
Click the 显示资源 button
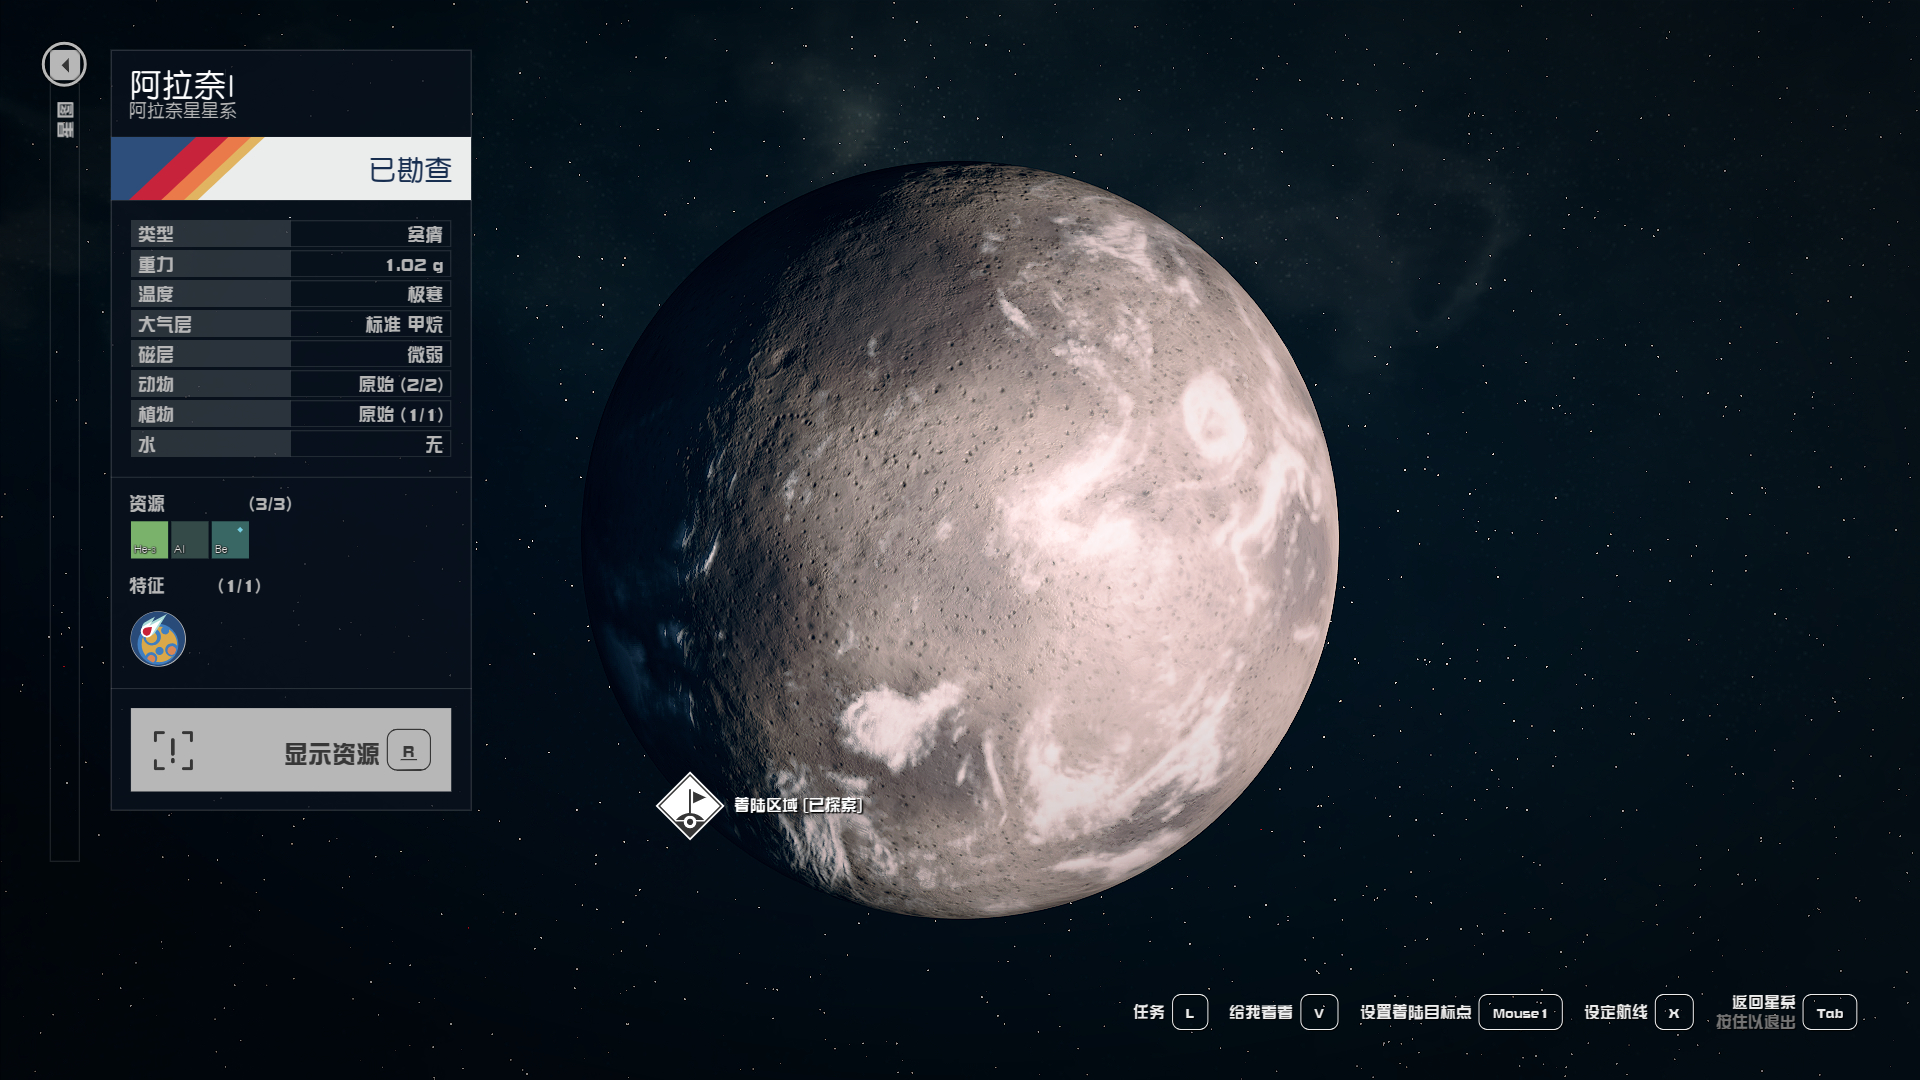tap(291, 750)
